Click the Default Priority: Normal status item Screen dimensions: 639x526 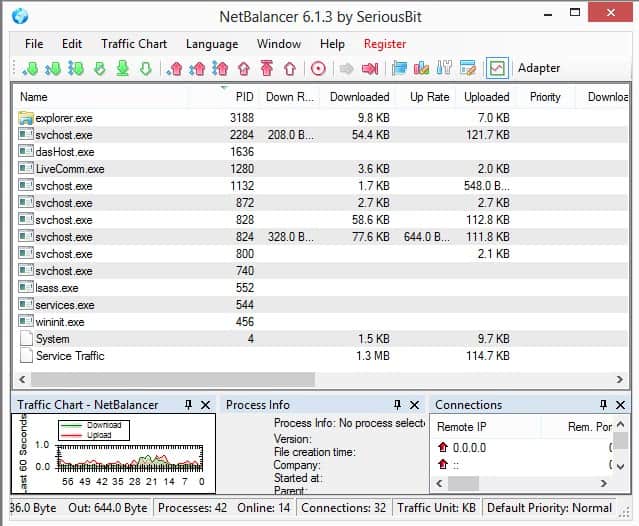pyautogui.click(x=549, y=508)
